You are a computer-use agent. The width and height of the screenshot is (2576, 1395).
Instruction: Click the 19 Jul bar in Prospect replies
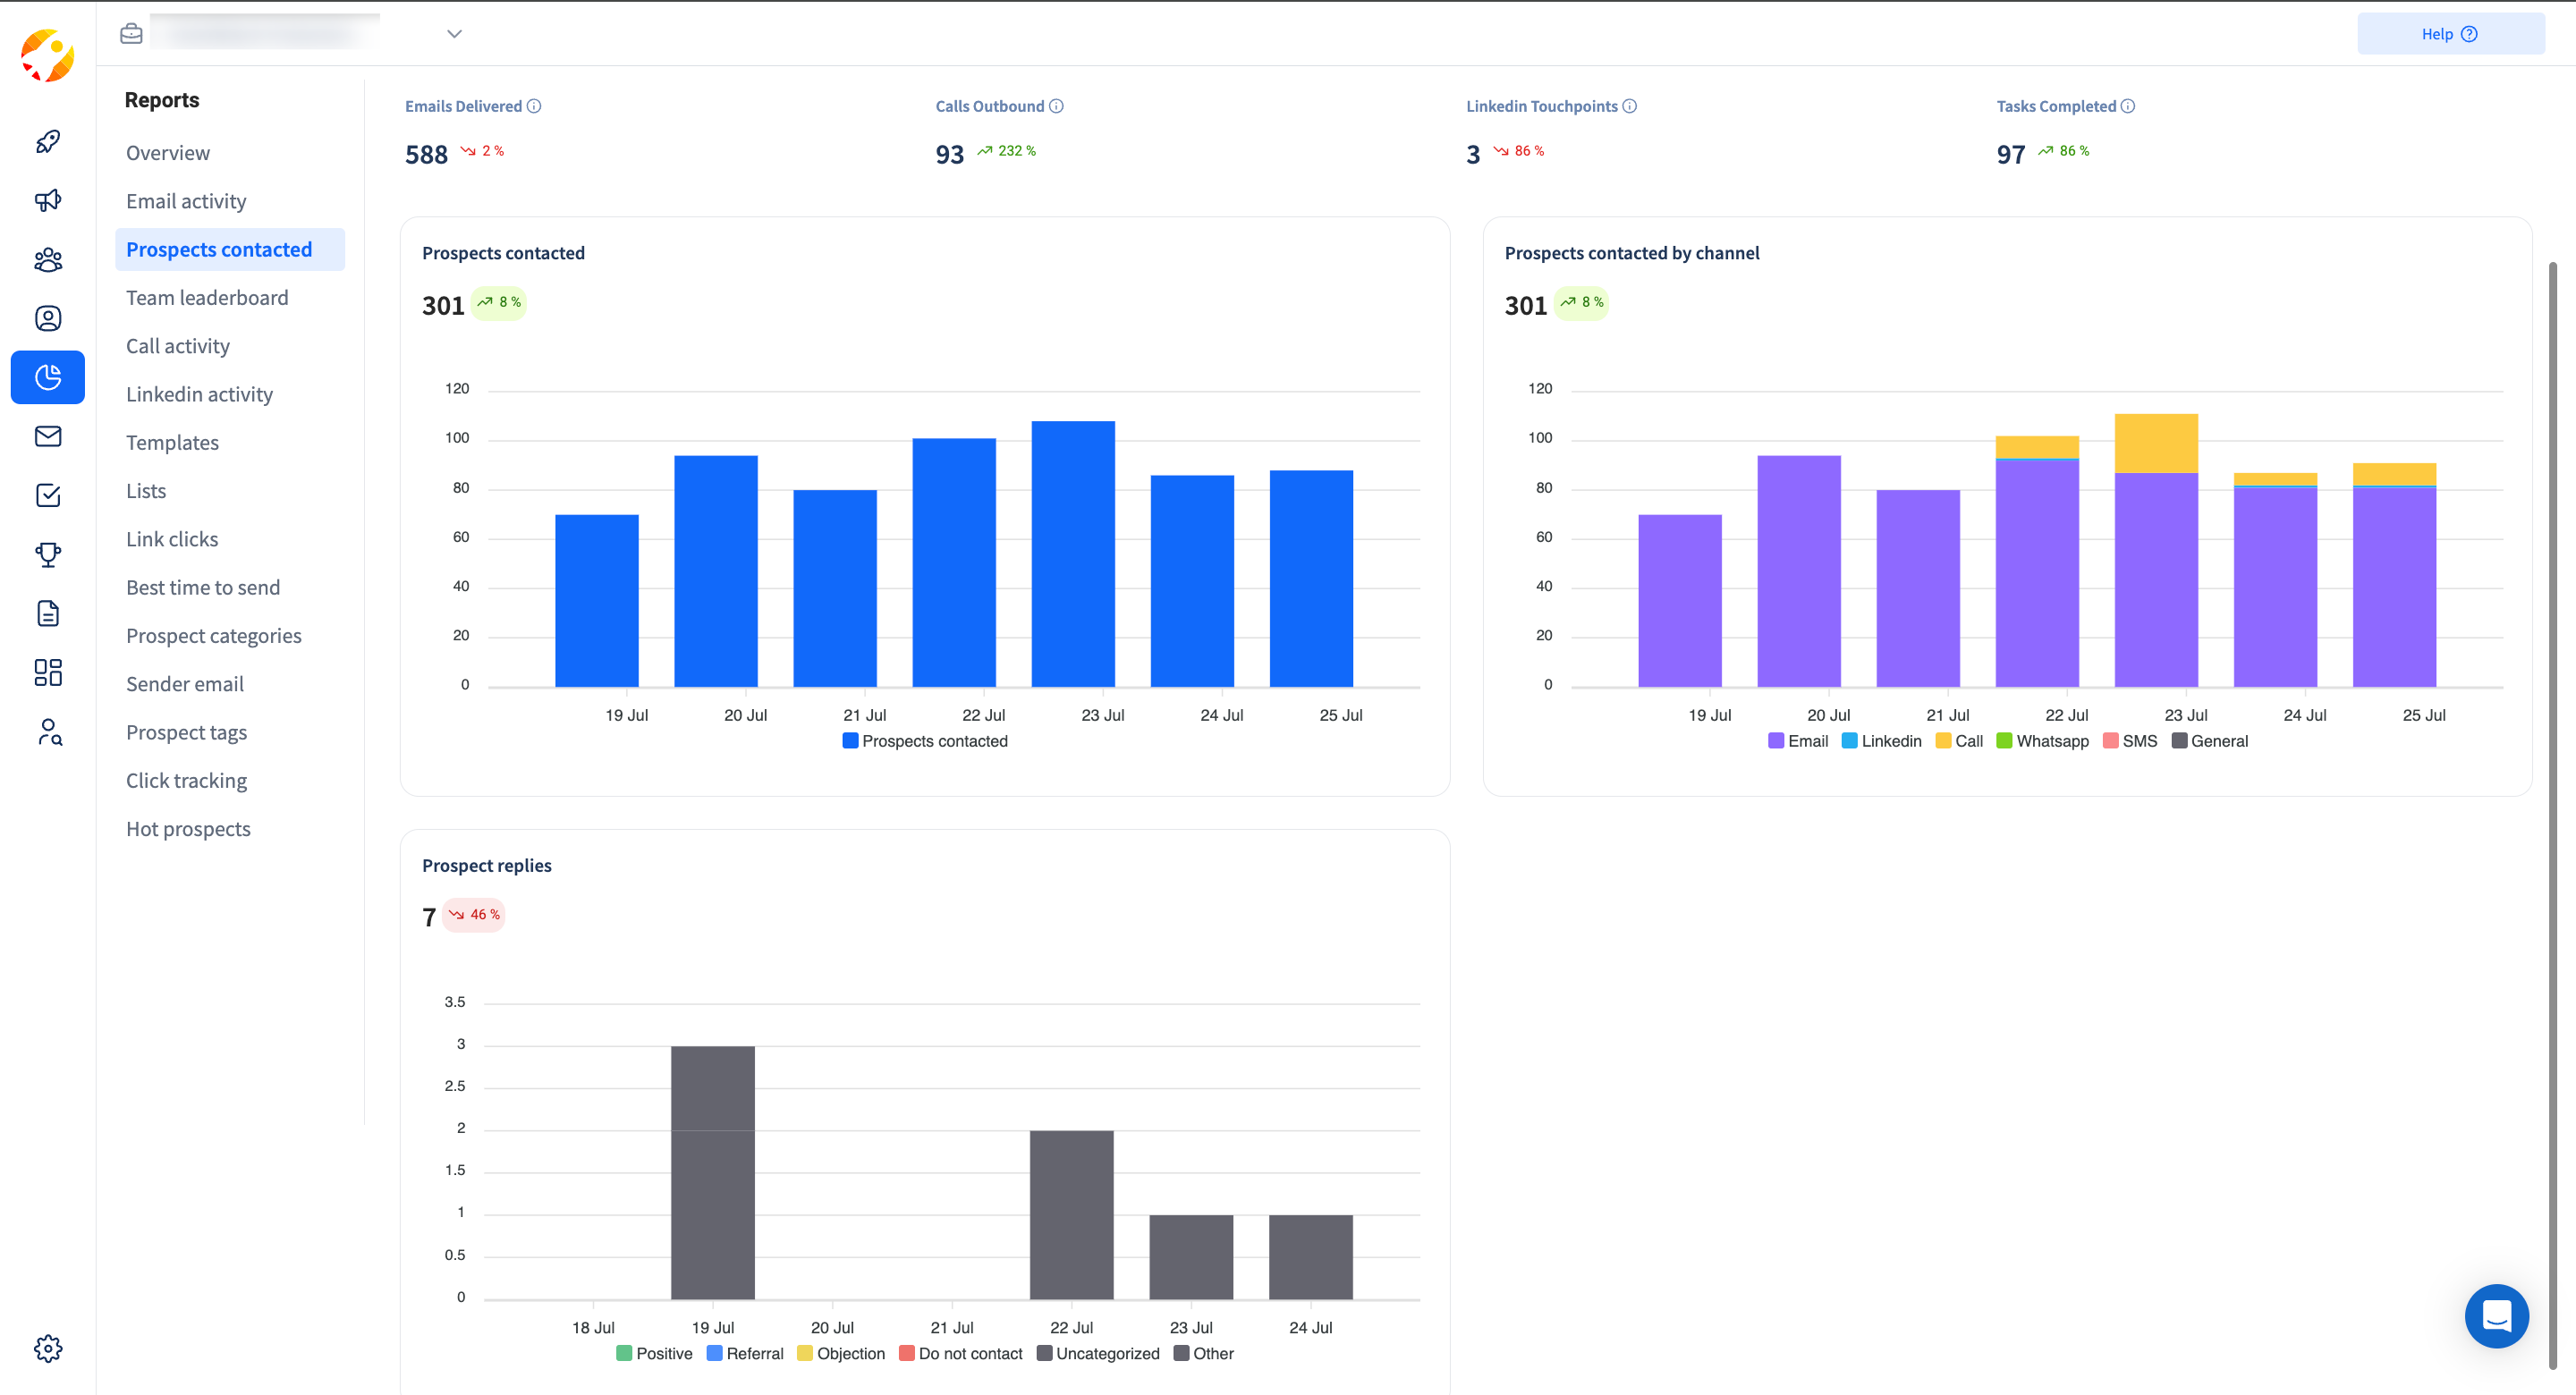[712, 1173]
